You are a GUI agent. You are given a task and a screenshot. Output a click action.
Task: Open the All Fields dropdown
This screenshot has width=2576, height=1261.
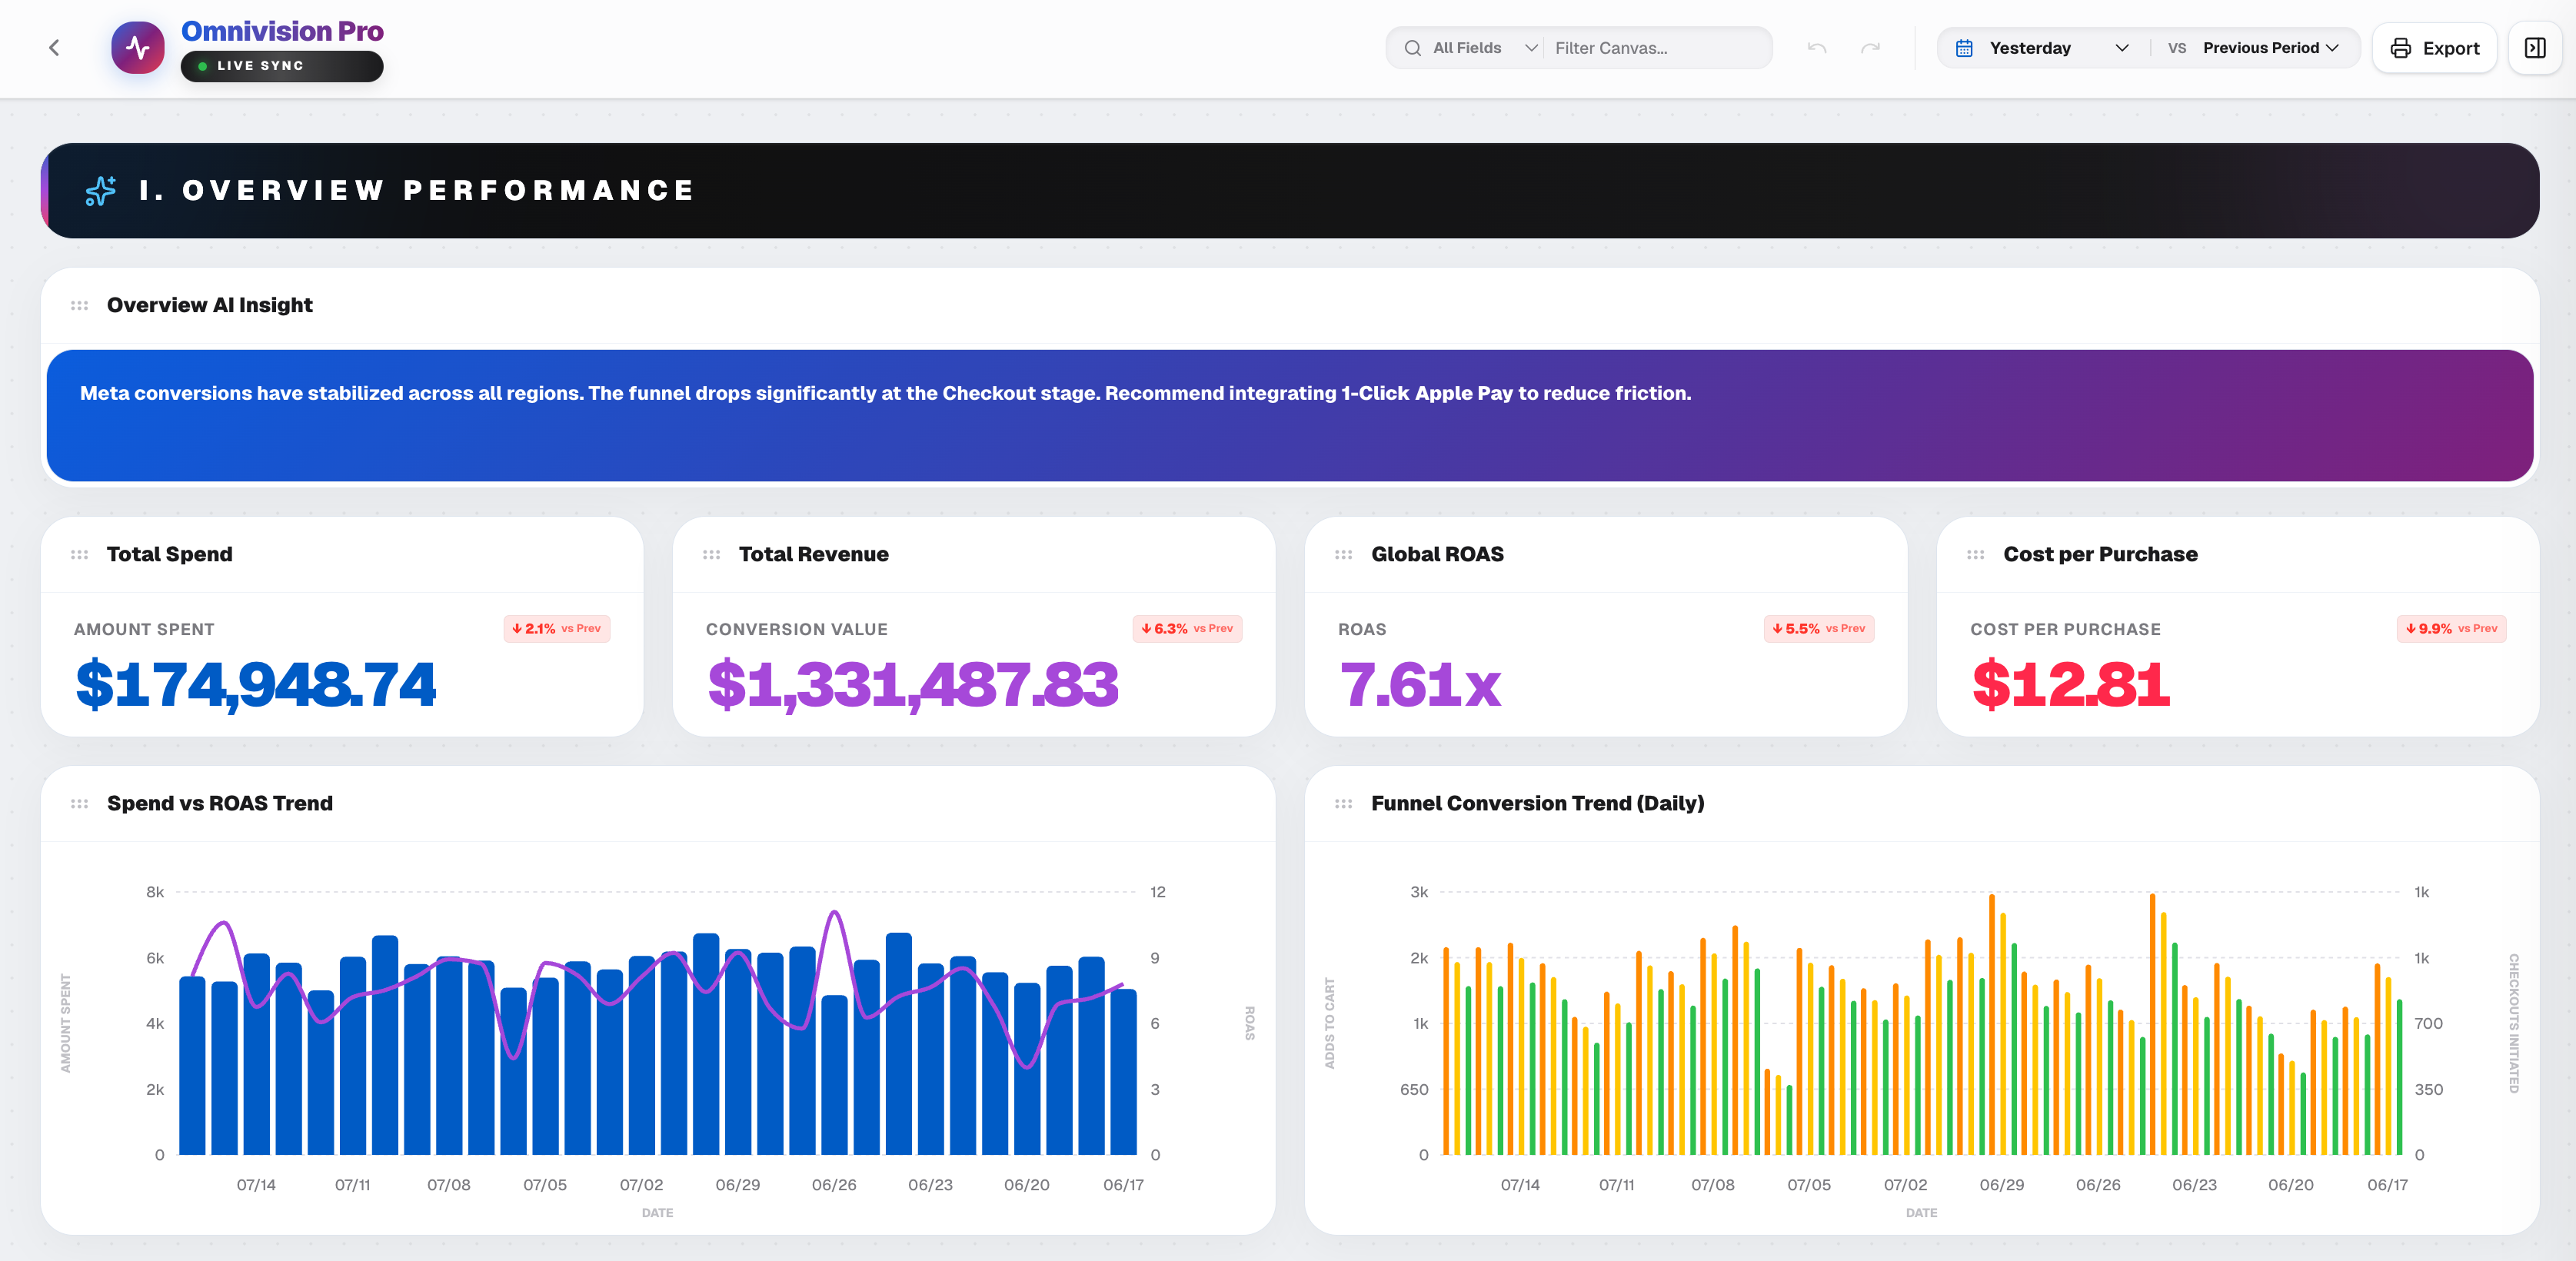click(x=1484, y=48)
